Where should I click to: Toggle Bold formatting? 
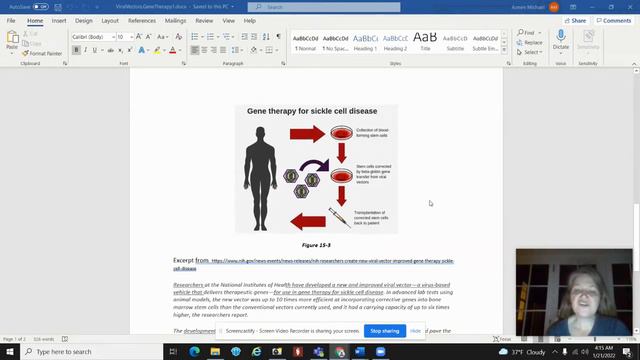pos(76,50)
